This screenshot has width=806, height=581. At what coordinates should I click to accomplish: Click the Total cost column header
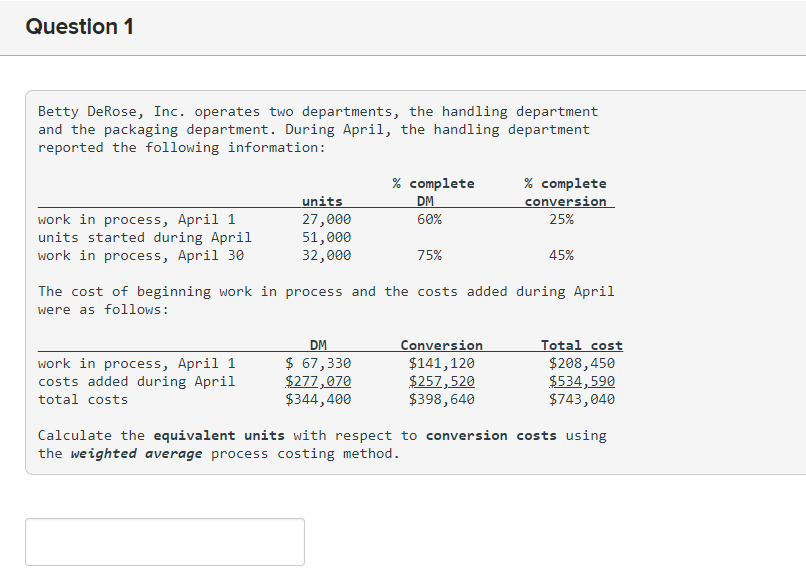point(581,346)
